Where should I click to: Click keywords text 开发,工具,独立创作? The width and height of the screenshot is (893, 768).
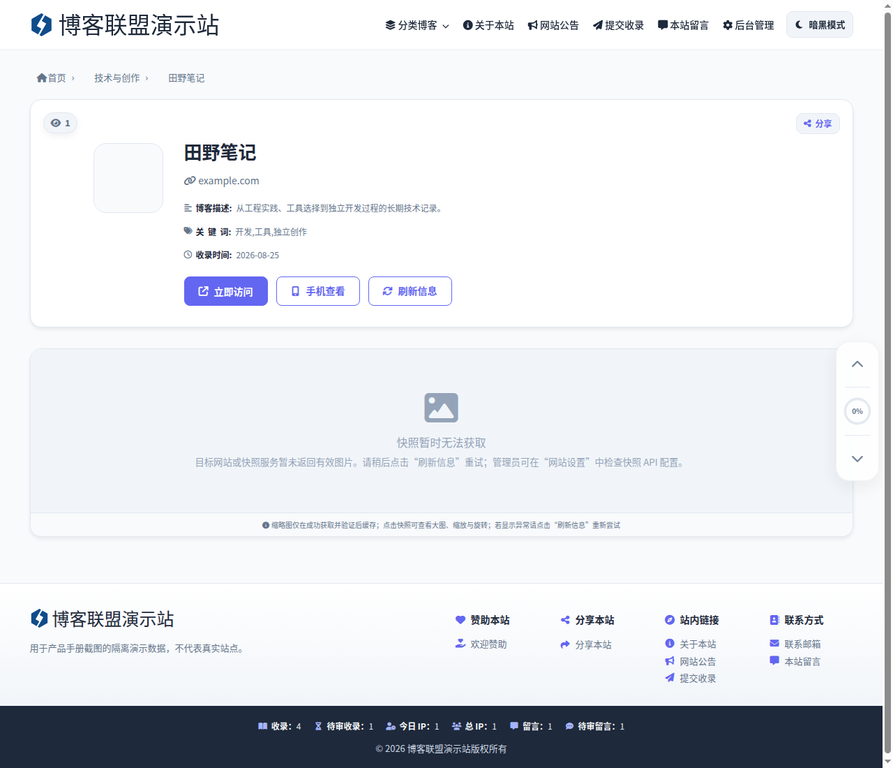point(271,232)
